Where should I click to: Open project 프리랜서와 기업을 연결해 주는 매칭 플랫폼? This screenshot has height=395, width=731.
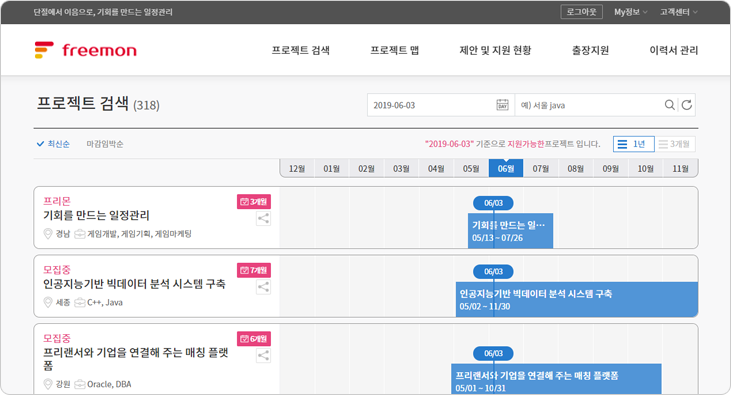click(136, 359)
